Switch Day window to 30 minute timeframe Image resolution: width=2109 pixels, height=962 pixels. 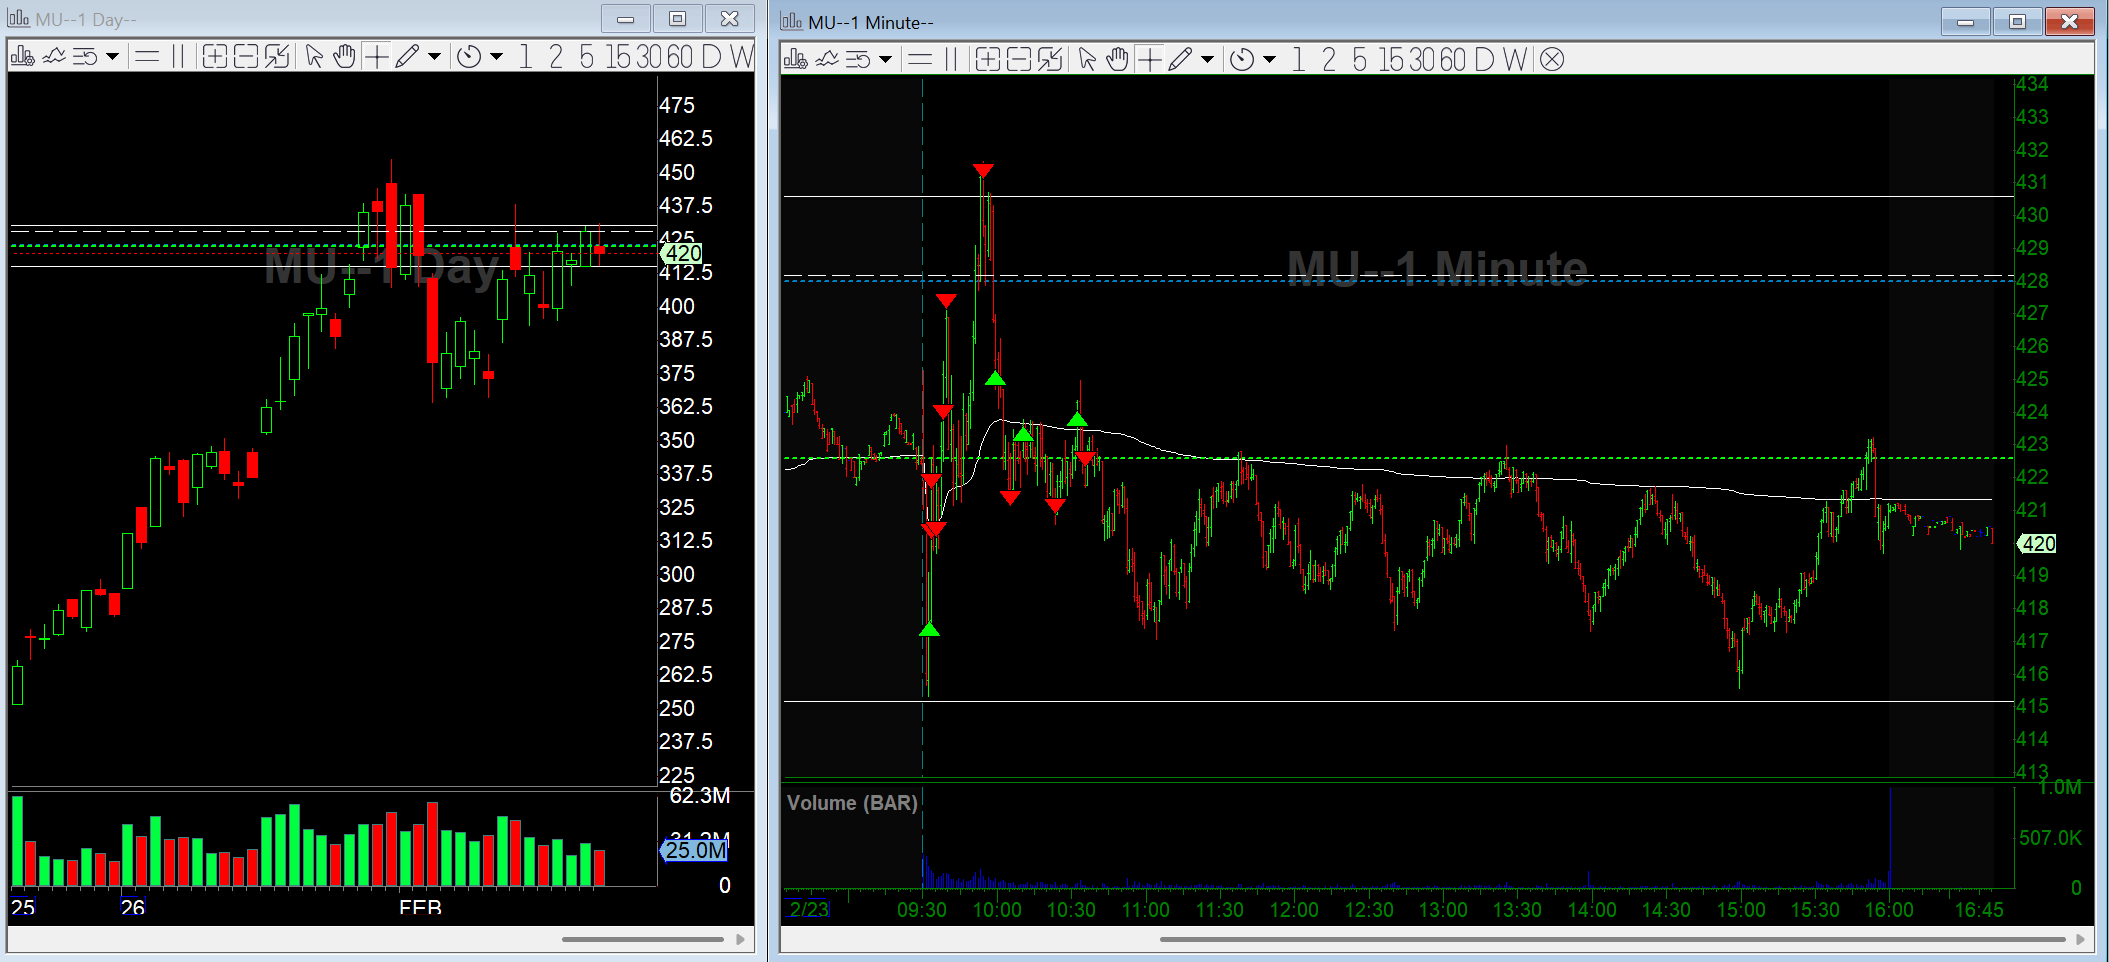649,57
